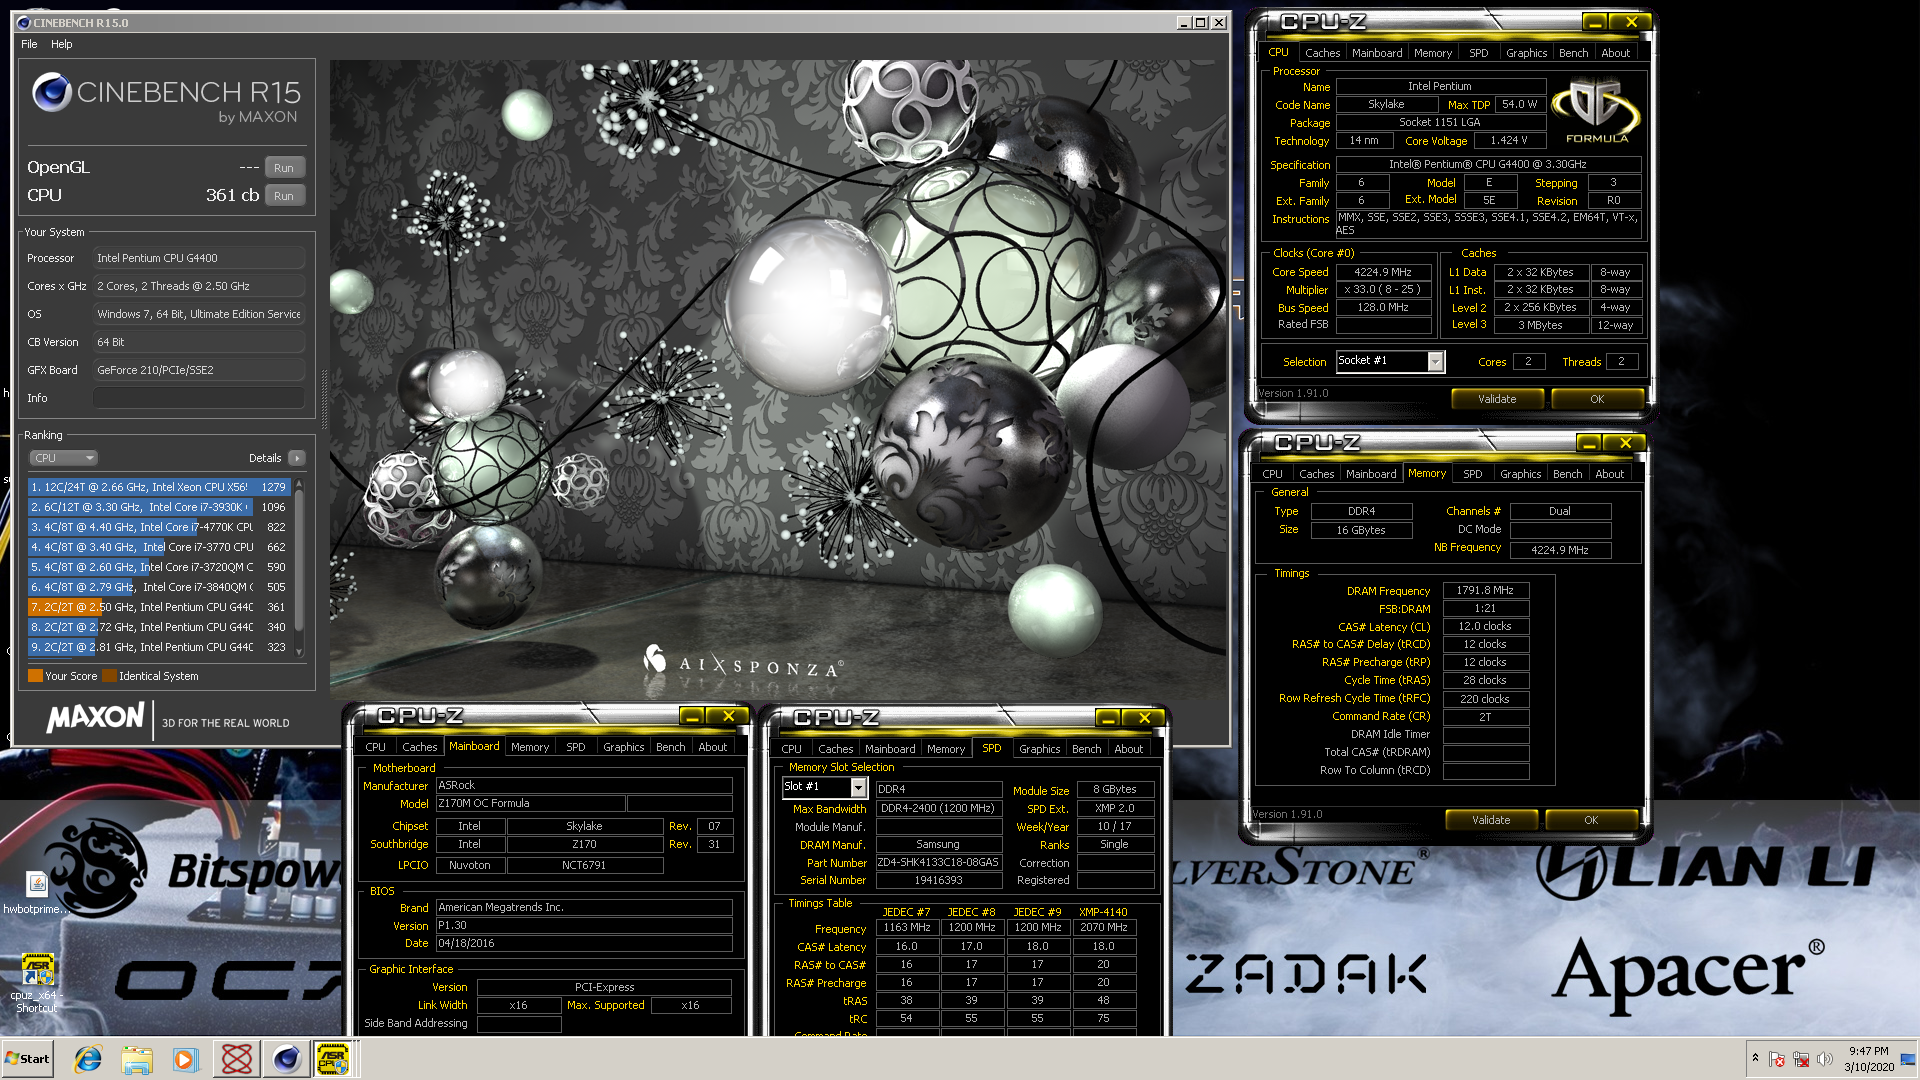The height and width of the screenshot is (1080, 1920).
Task: Switch to CPU-Z via taskbar chip icon
Action: point(333,1059)
